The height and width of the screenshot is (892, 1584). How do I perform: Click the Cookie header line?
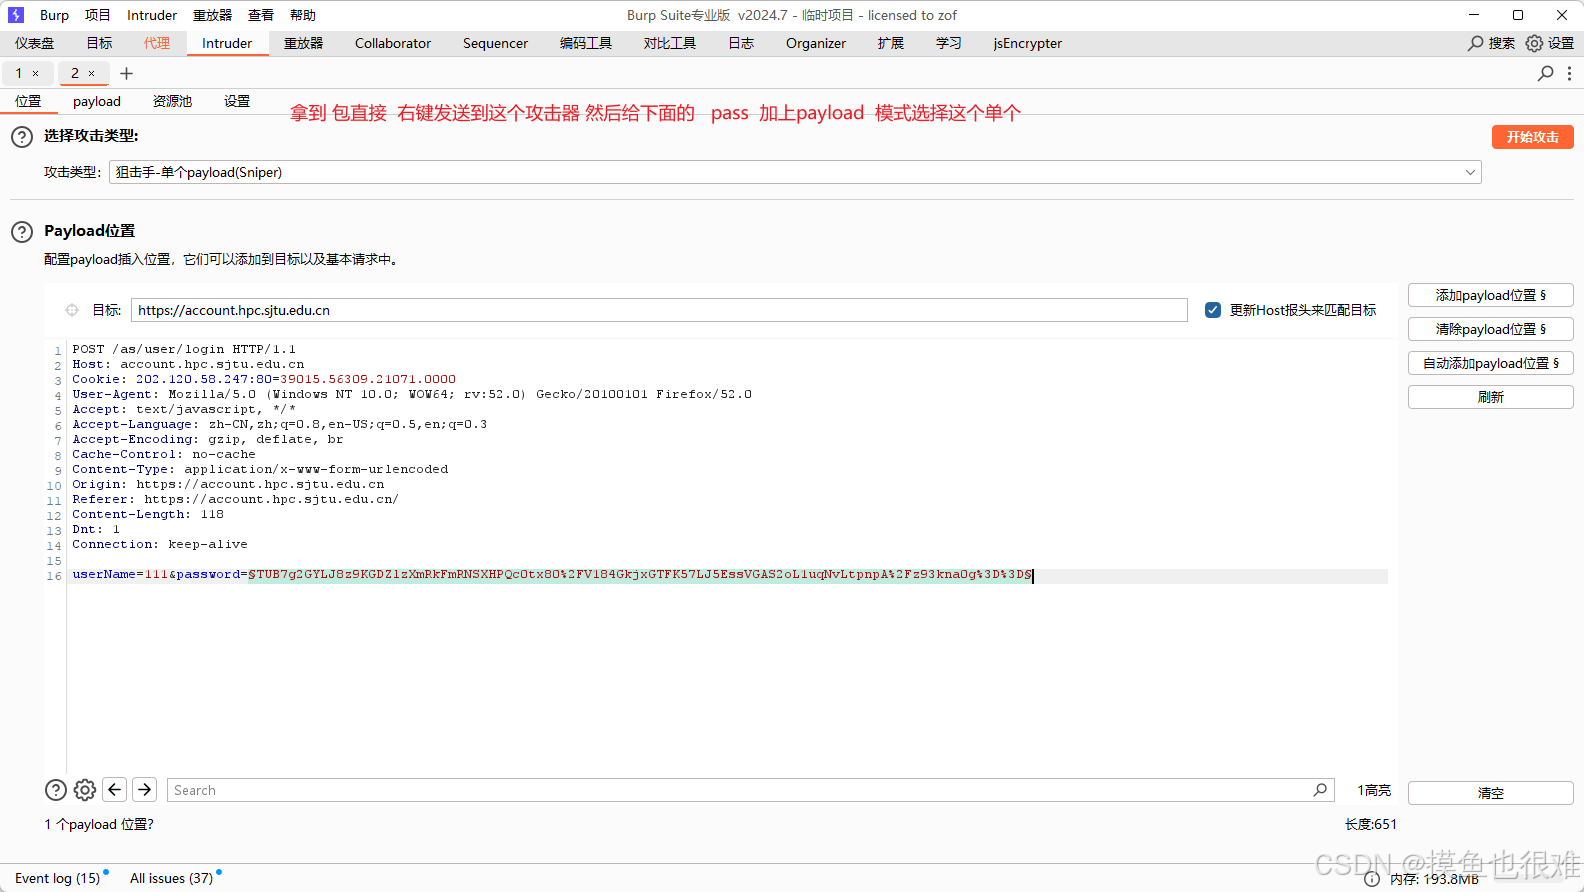click(x=264, y=379)
